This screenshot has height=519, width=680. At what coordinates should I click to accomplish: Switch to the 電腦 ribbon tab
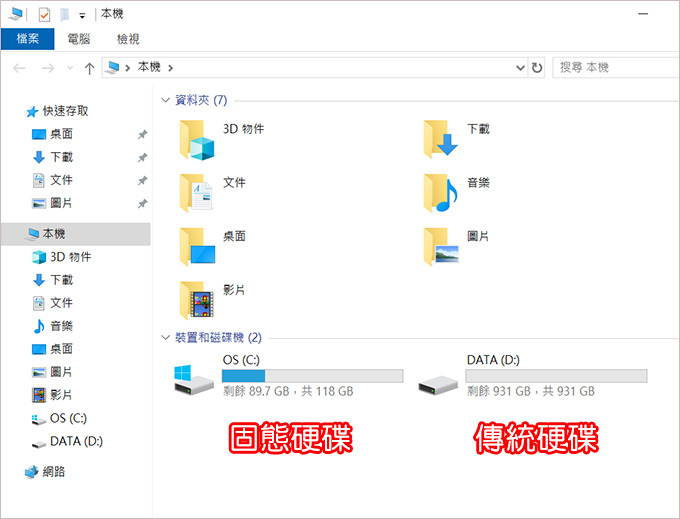tap(78, 39)
